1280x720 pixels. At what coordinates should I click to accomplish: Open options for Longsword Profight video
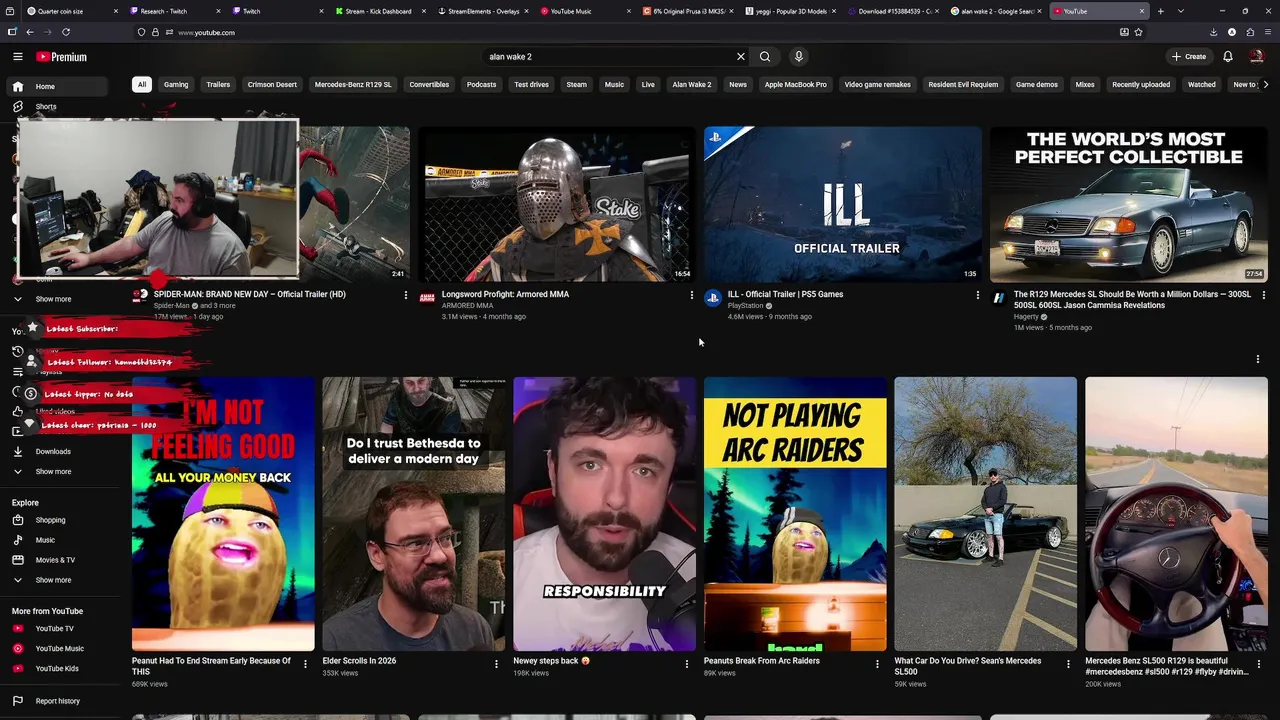pos(691,295)
